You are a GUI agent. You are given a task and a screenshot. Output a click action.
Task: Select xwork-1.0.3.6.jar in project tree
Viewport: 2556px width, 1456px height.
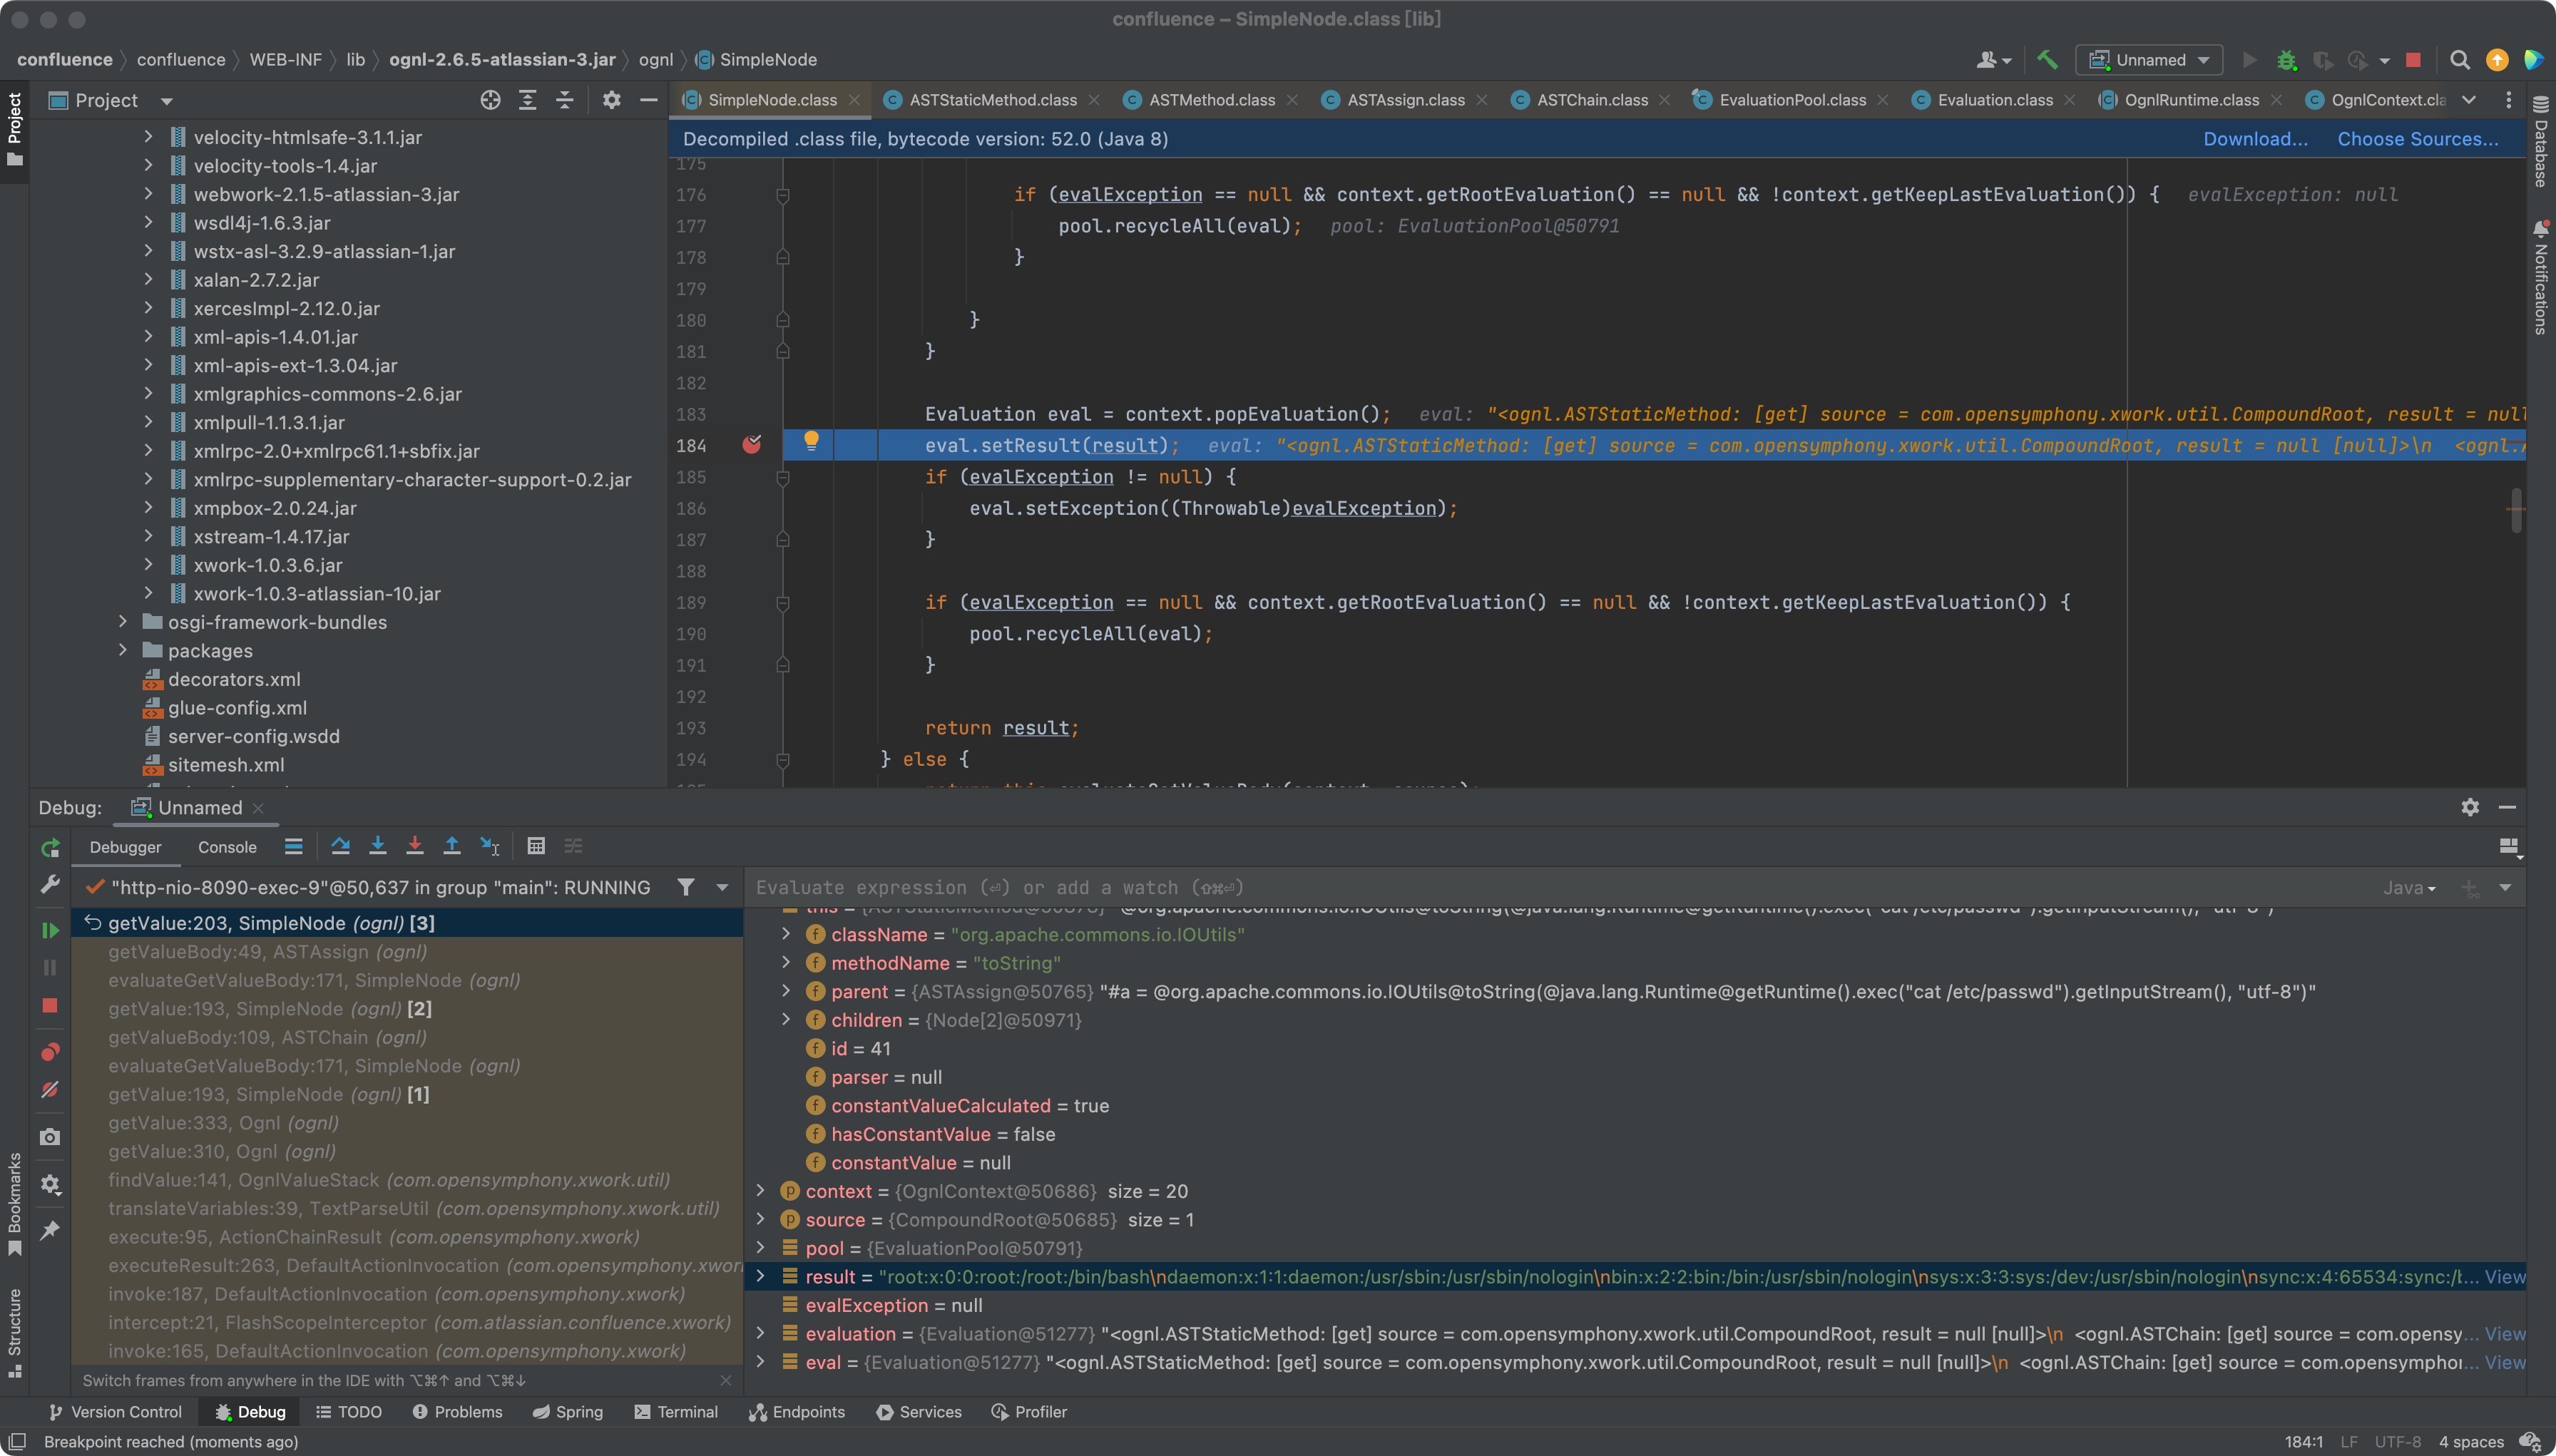[267, 565]
